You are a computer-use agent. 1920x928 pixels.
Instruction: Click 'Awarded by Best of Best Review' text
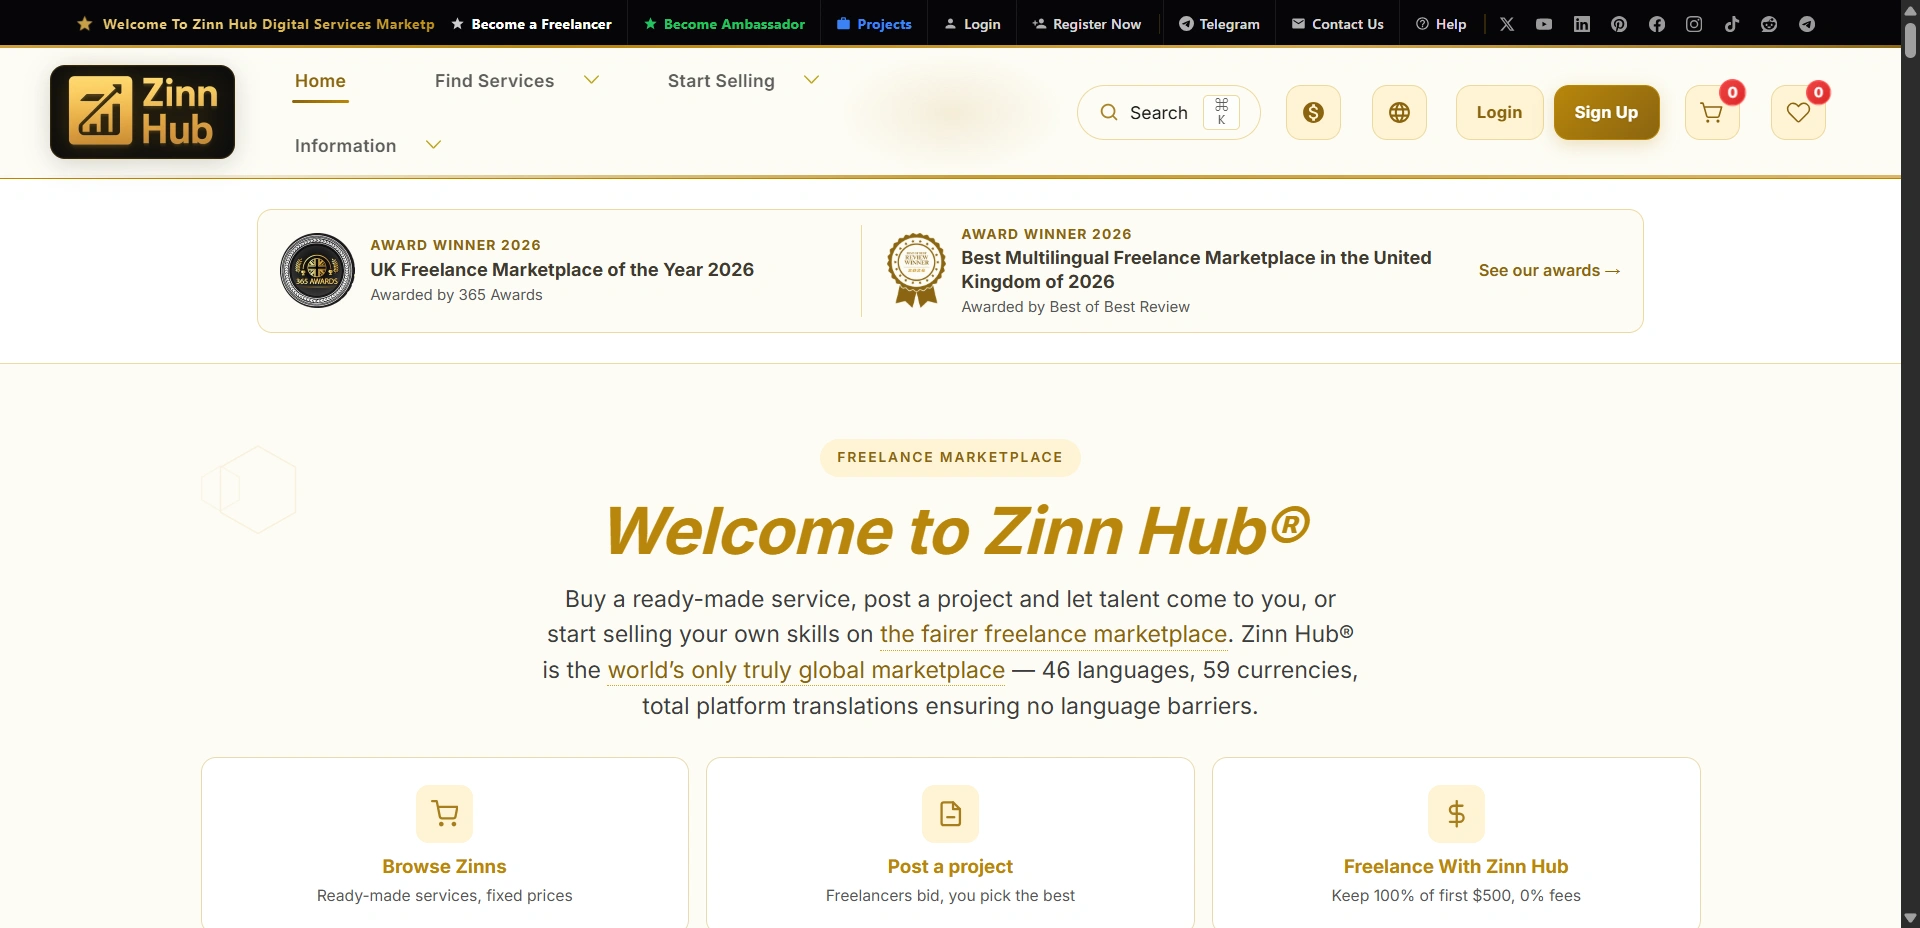click(x=1075, y=307)
